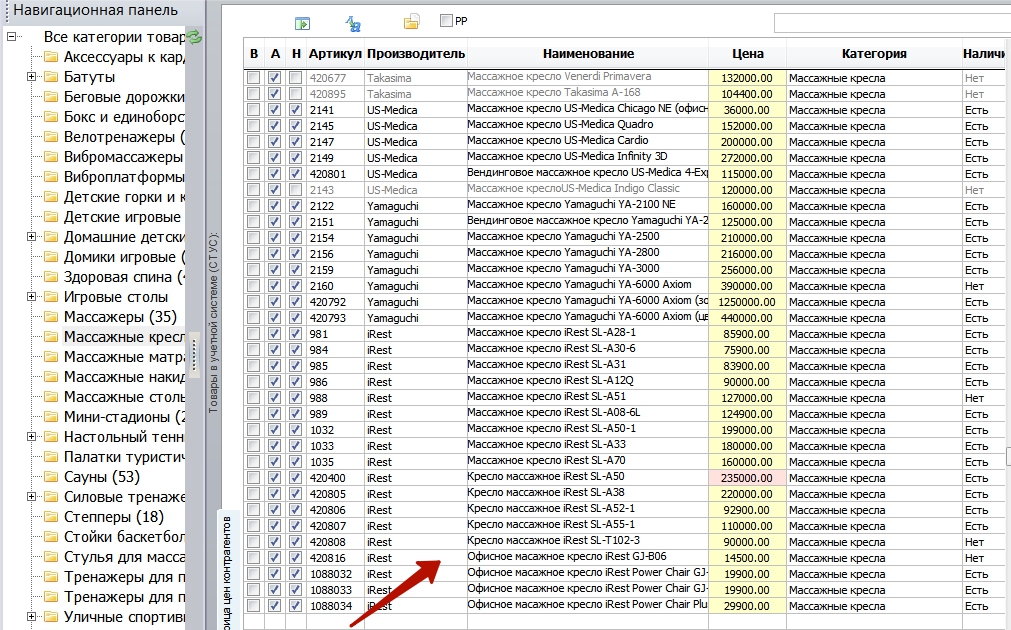Screen dimensions: 1011x630
Task: Click folder icon next to Бокс и единоборс
Action: tap(51, 117)
